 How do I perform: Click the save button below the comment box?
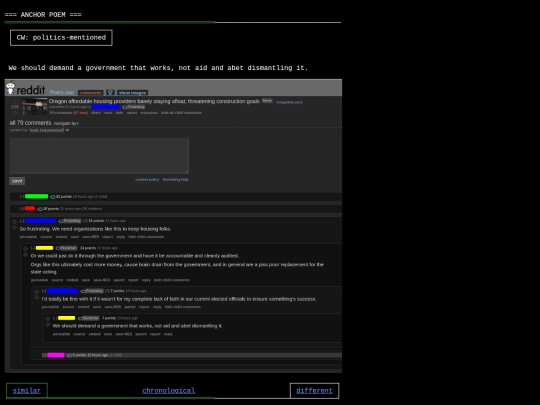[x=17, y=181]
